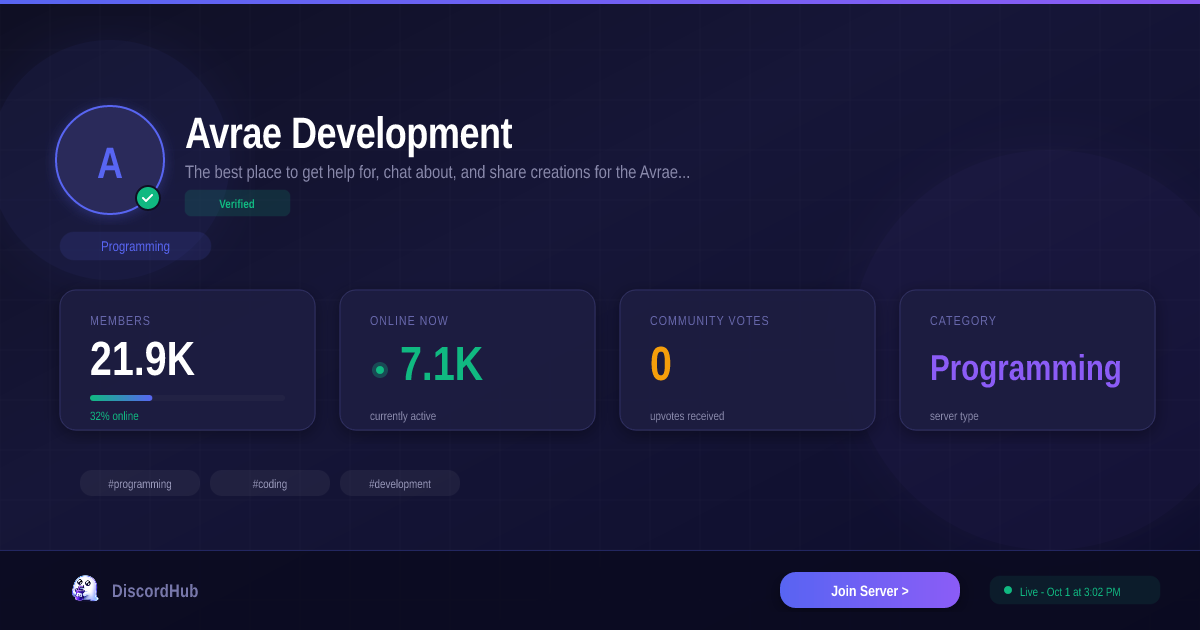Click the green live status dot

click(1008, 590)
